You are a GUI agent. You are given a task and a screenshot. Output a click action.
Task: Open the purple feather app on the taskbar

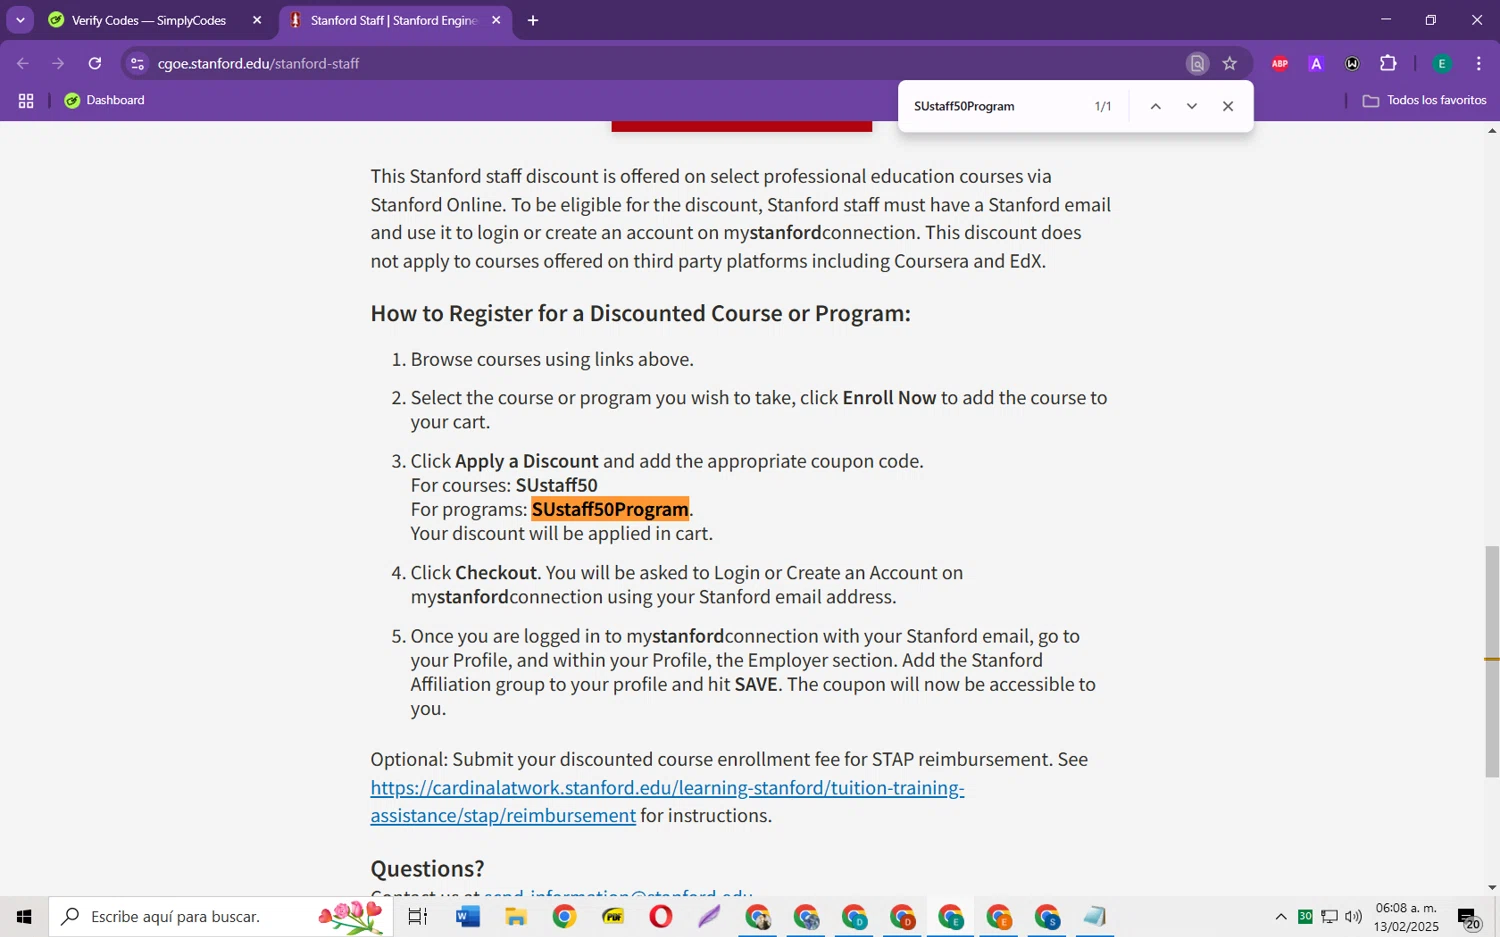(709, 916)
